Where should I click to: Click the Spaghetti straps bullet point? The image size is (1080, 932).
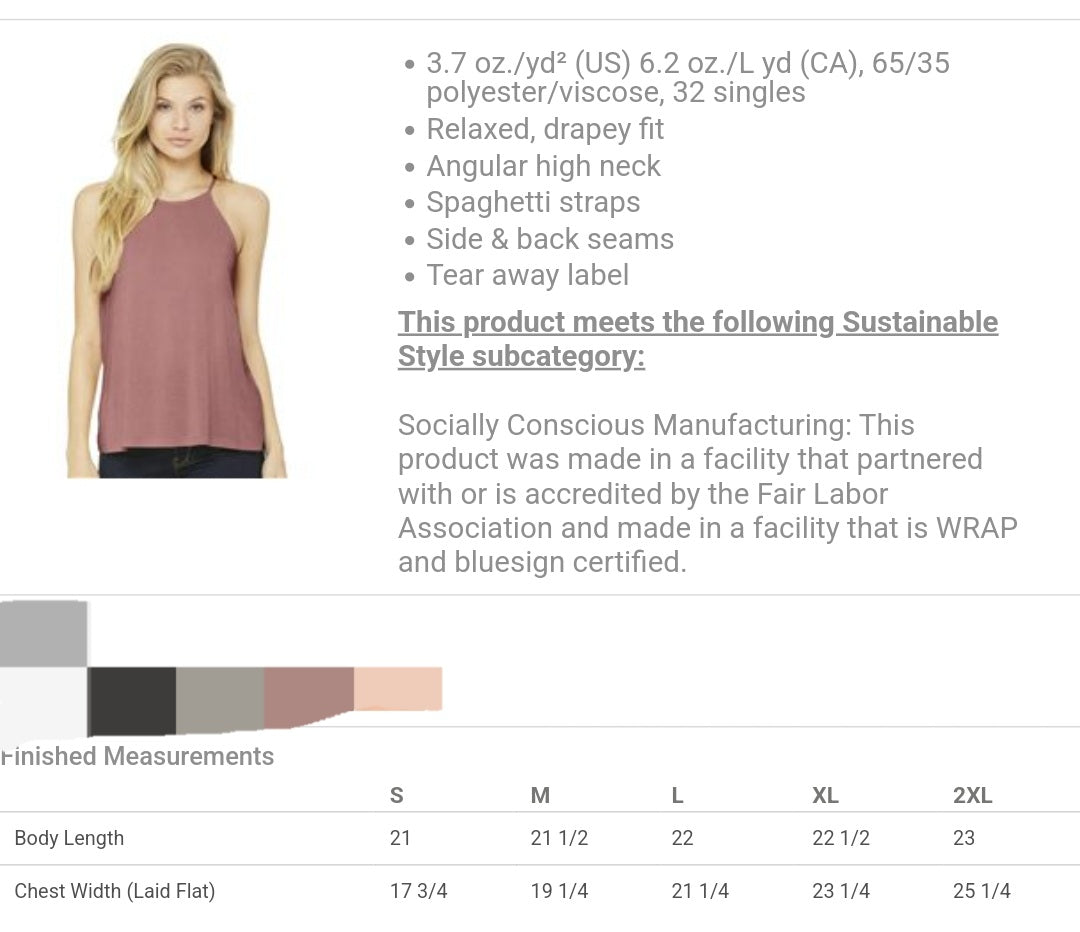point(533,202)
